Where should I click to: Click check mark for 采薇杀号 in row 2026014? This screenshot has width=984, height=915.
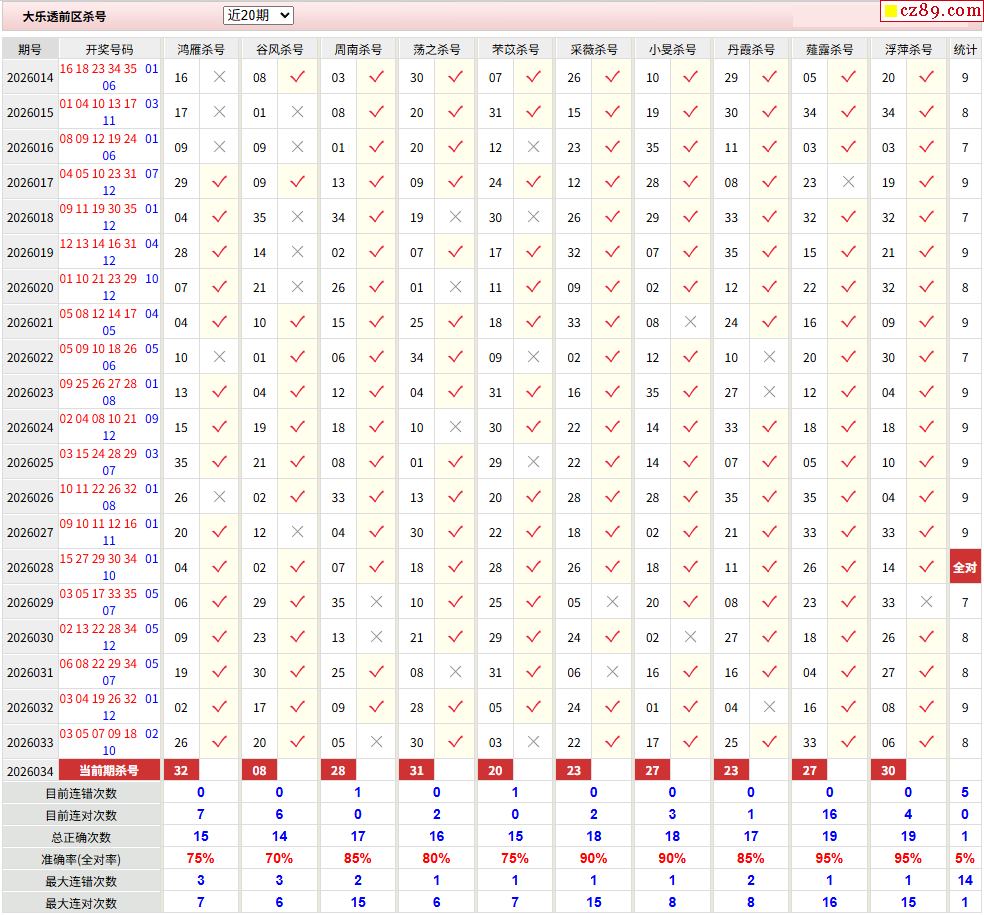[x=612, y=77]
